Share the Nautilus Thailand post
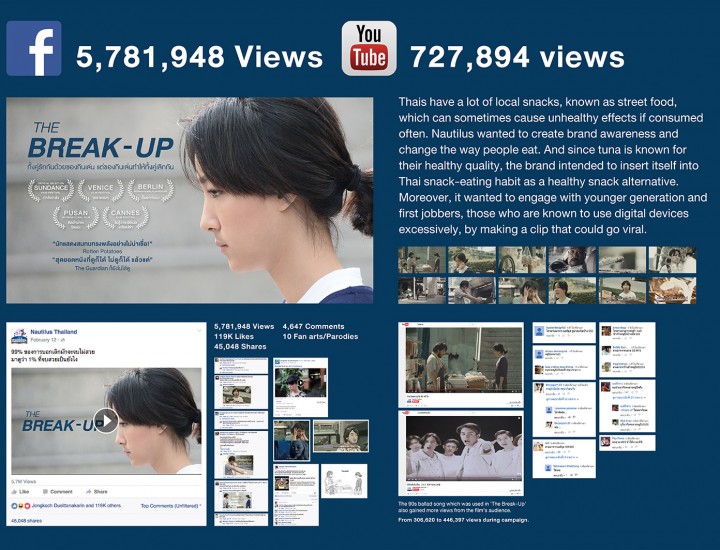Image resolution: width=720 pixels, height=550 pixels. [97, 491]
